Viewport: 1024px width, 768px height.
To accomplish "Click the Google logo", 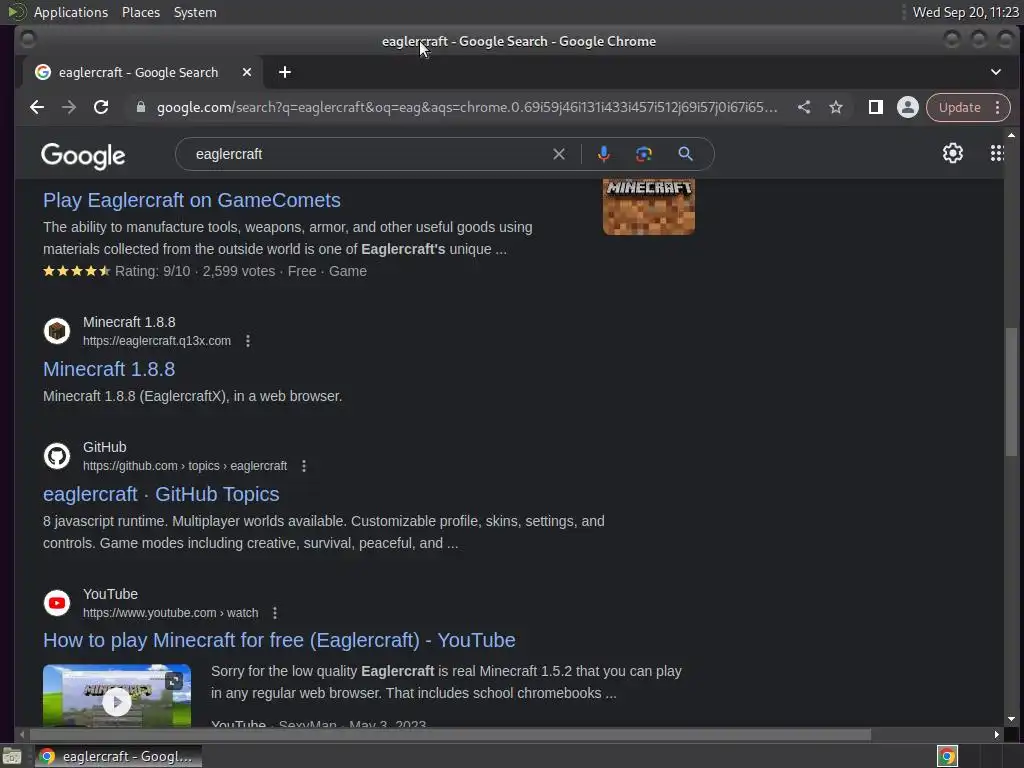I will click(x=83, y=155).
